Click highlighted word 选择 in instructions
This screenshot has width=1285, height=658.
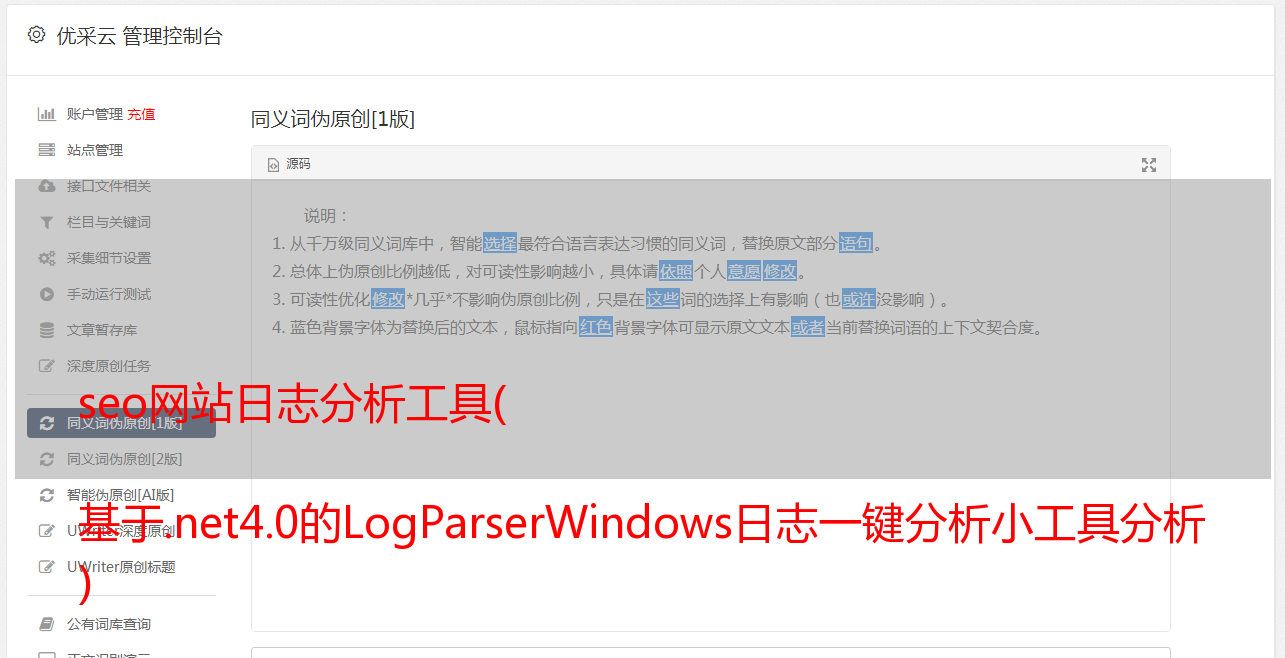click(x=500, y=243)
